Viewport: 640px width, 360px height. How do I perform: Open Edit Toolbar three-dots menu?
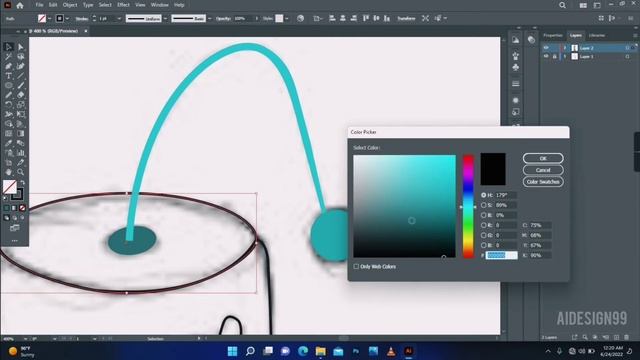15,241
